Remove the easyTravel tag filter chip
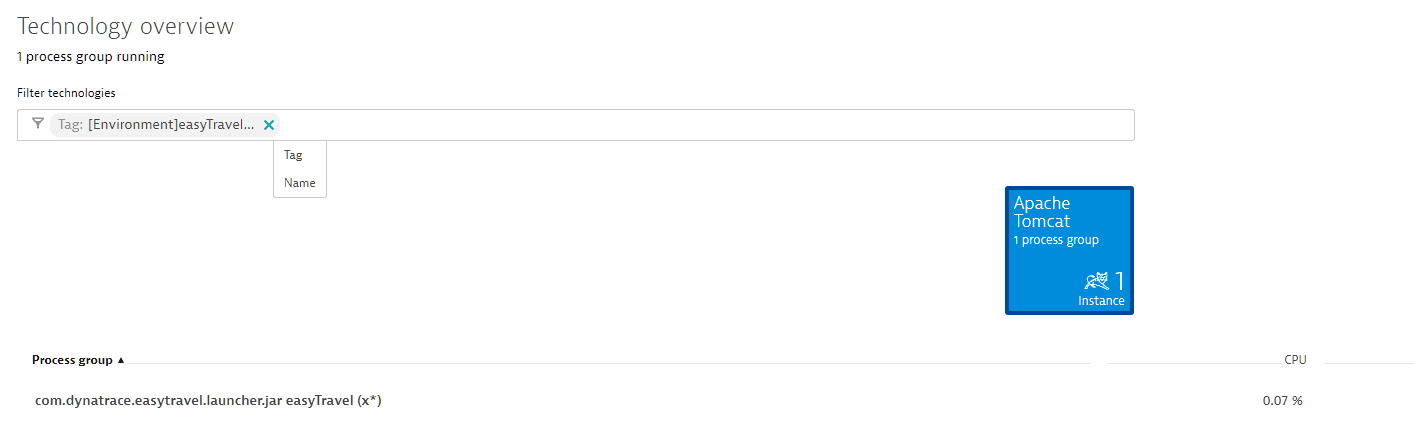Screen dimensions: 1414x441 click(x=268, y=125)
